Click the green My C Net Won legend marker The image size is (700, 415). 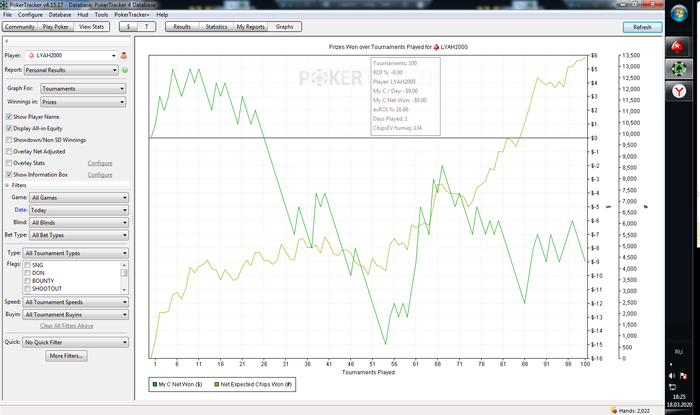(155, 384)
